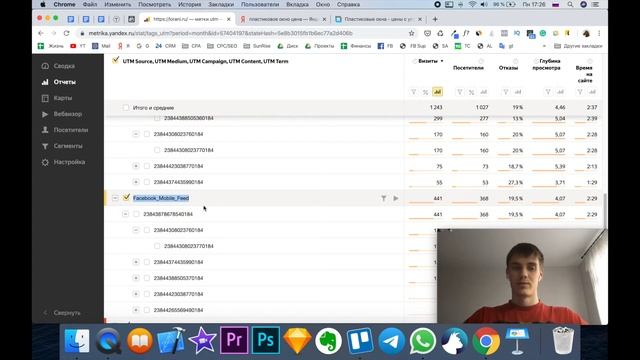The width and height of the screenshot is (640, 360).
Task: Click highlighted chart icon under Визиты
Action: (437, 92)
